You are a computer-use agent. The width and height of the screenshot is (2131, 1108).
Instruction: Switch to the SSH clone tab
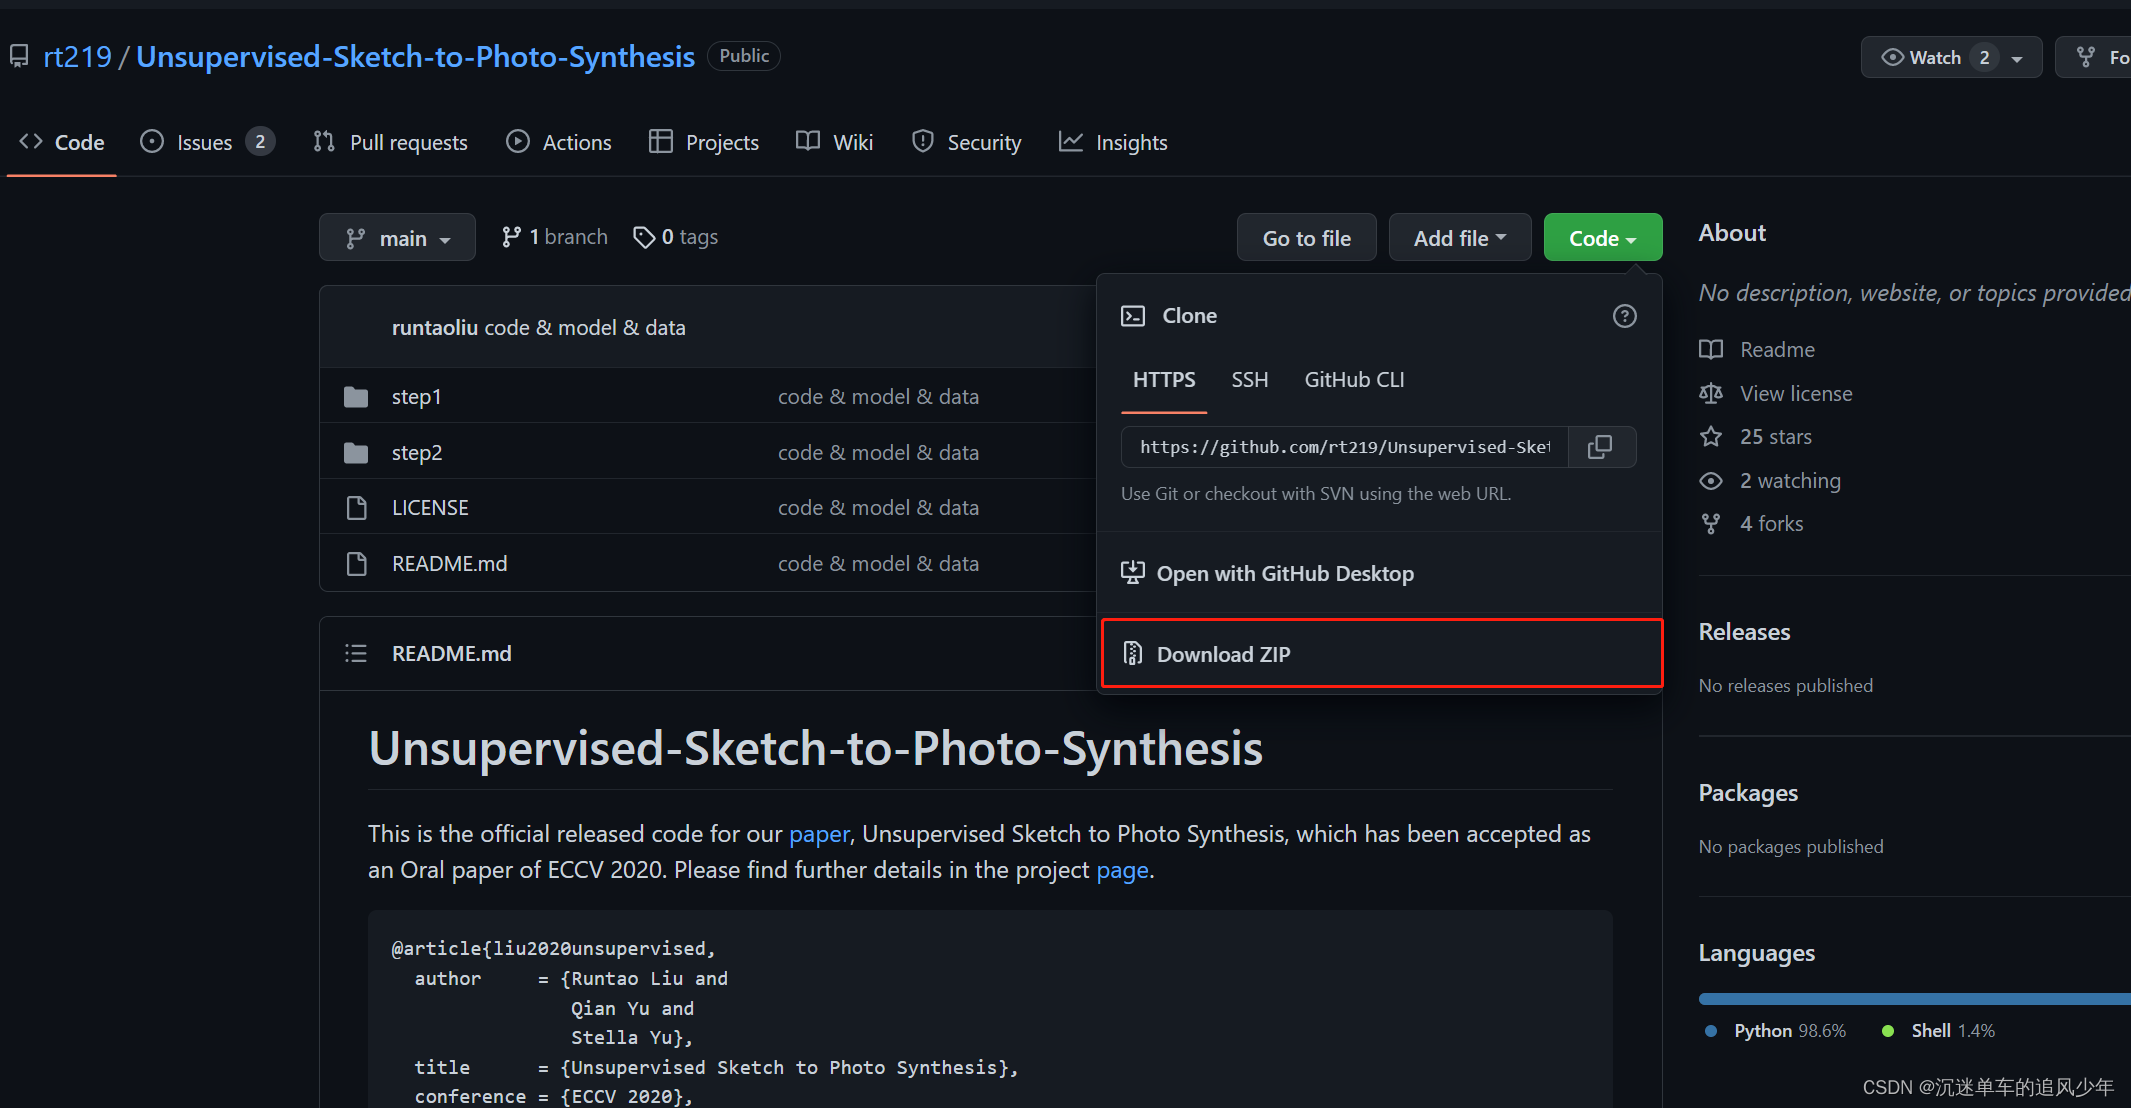[x=1249, y=380]
